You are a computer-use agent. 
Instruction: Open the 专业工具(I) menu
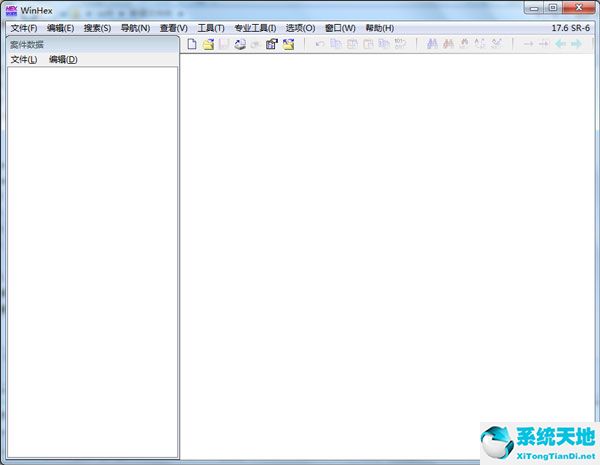click(255, 28)
